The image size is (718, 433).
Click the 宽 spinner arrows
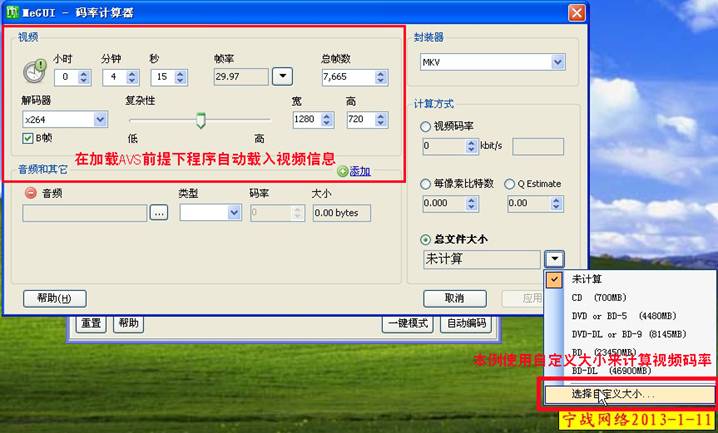click(327, 120)
